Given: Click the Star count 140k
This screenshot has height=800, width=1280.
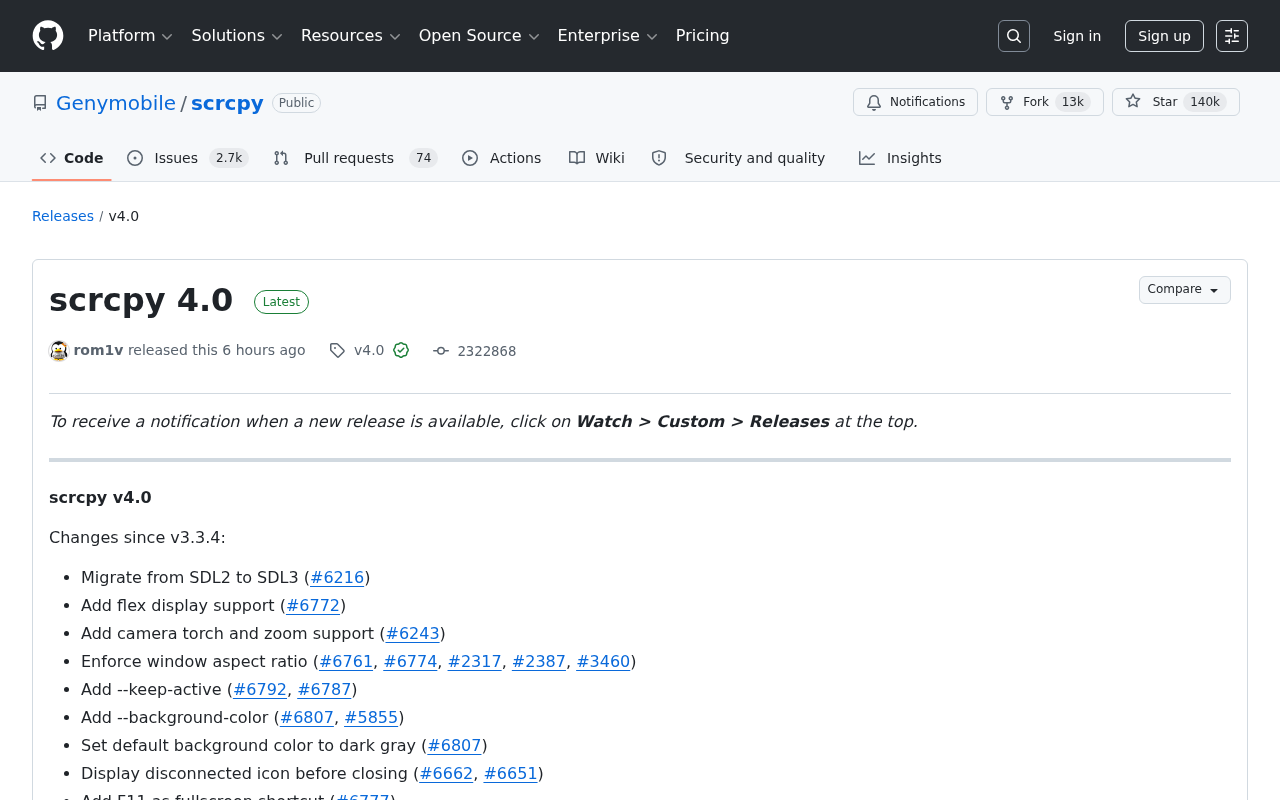Looking at the screenshot, I should pos(1205,102).
